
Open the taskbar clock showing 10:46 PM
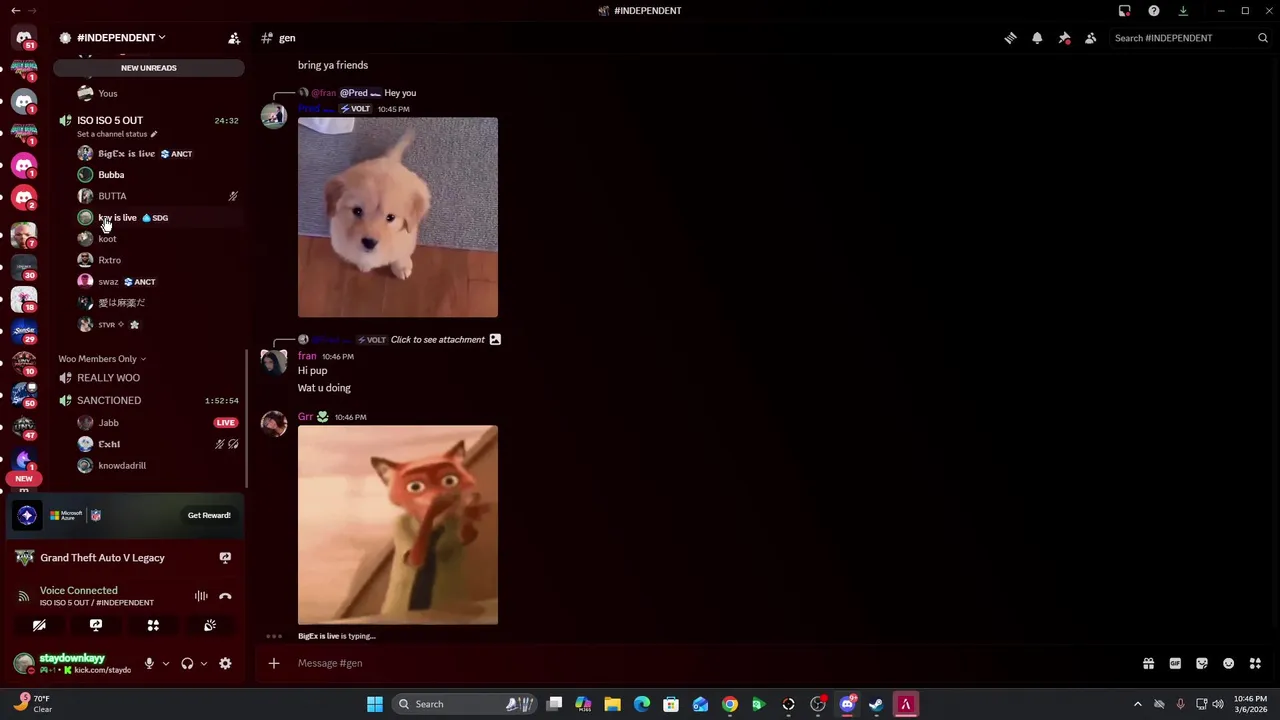1250,704
